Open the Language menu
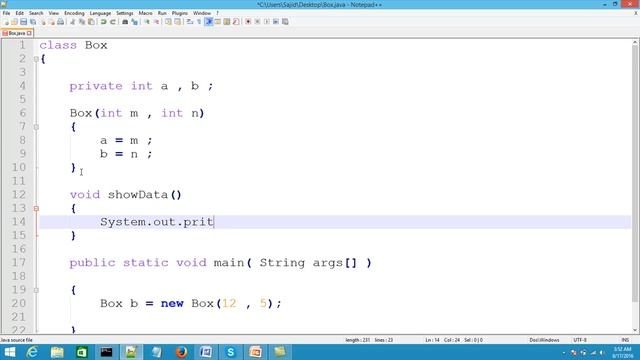Screen dimensions: 640x360 click(x=100, y=13)
